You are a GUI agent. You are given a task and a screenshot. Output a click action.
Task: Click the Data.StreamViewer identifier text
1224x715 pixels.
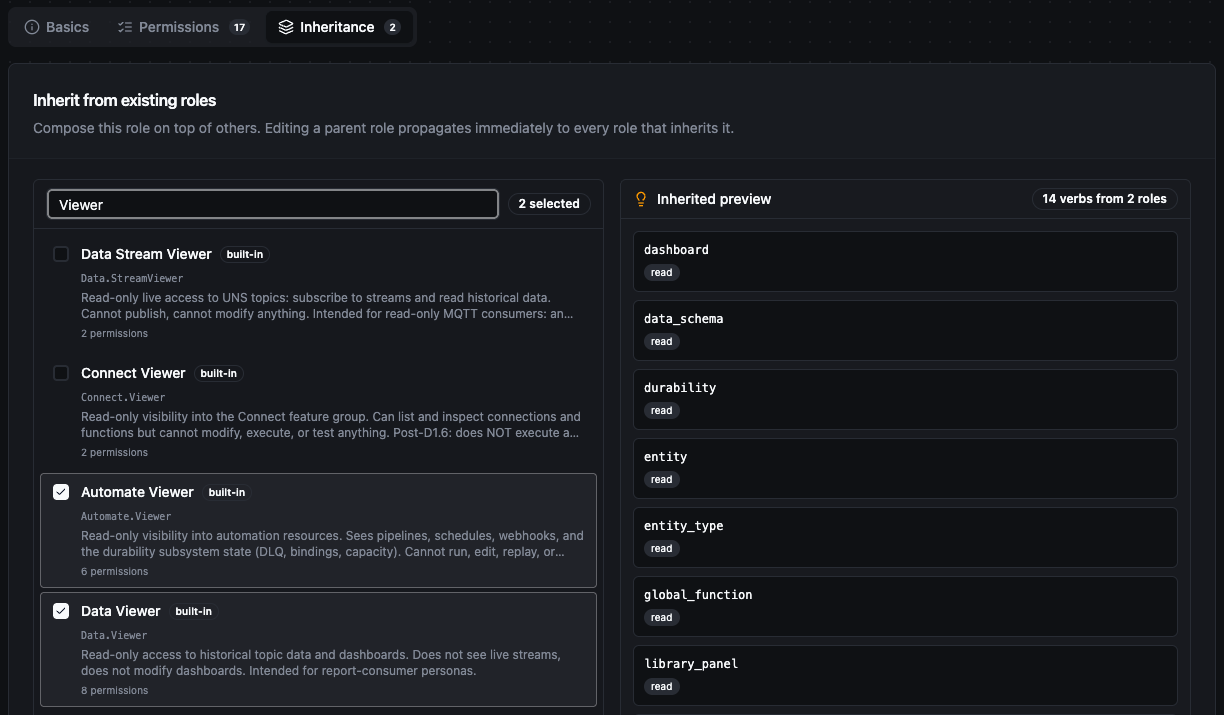(x=132, y=278)
